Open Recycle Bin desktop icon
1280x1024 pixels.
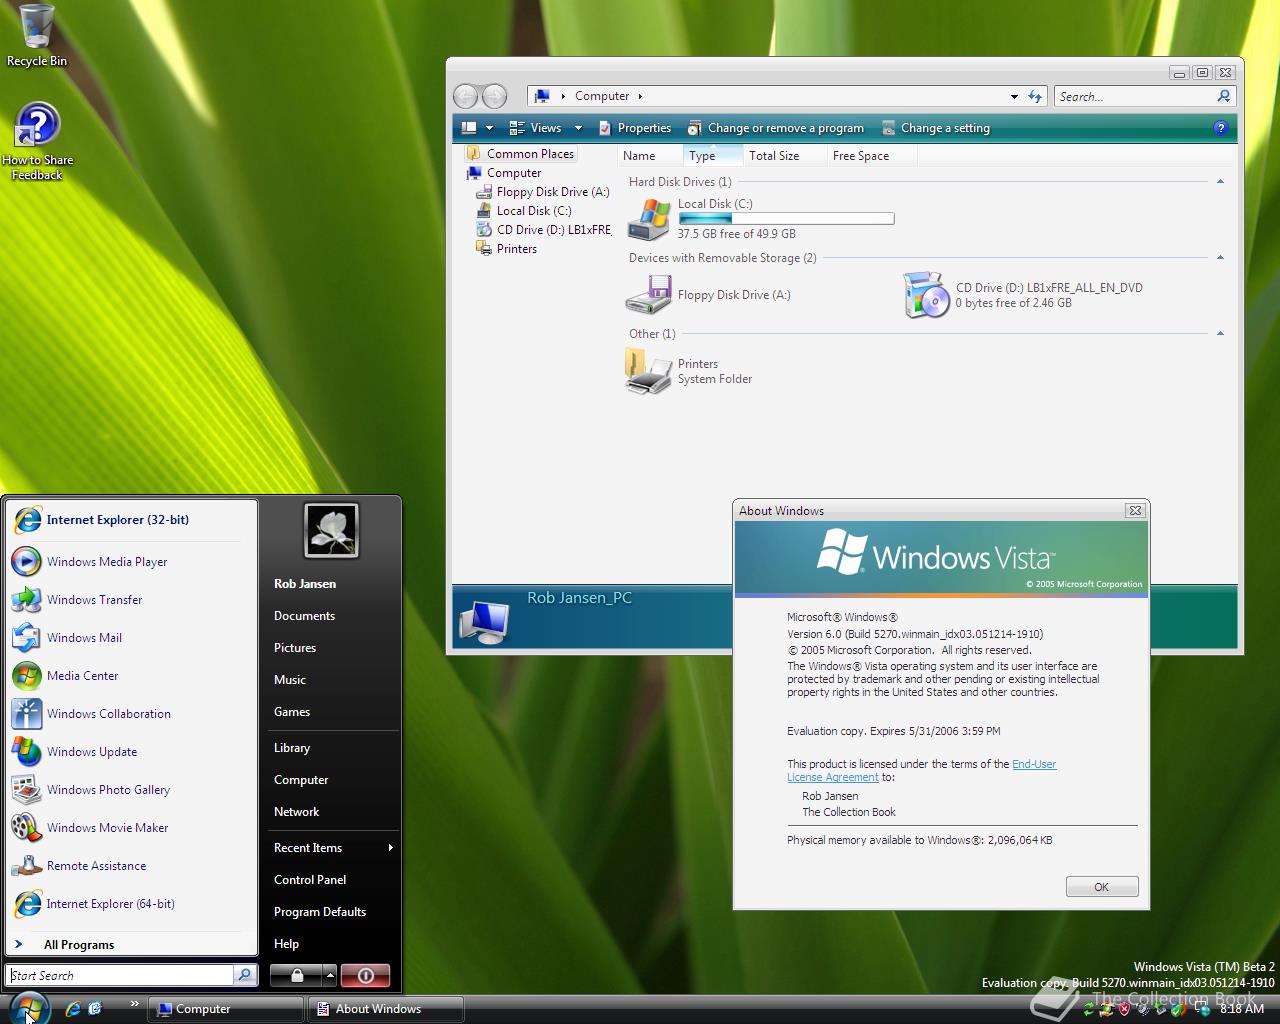[x=36, y=35]
